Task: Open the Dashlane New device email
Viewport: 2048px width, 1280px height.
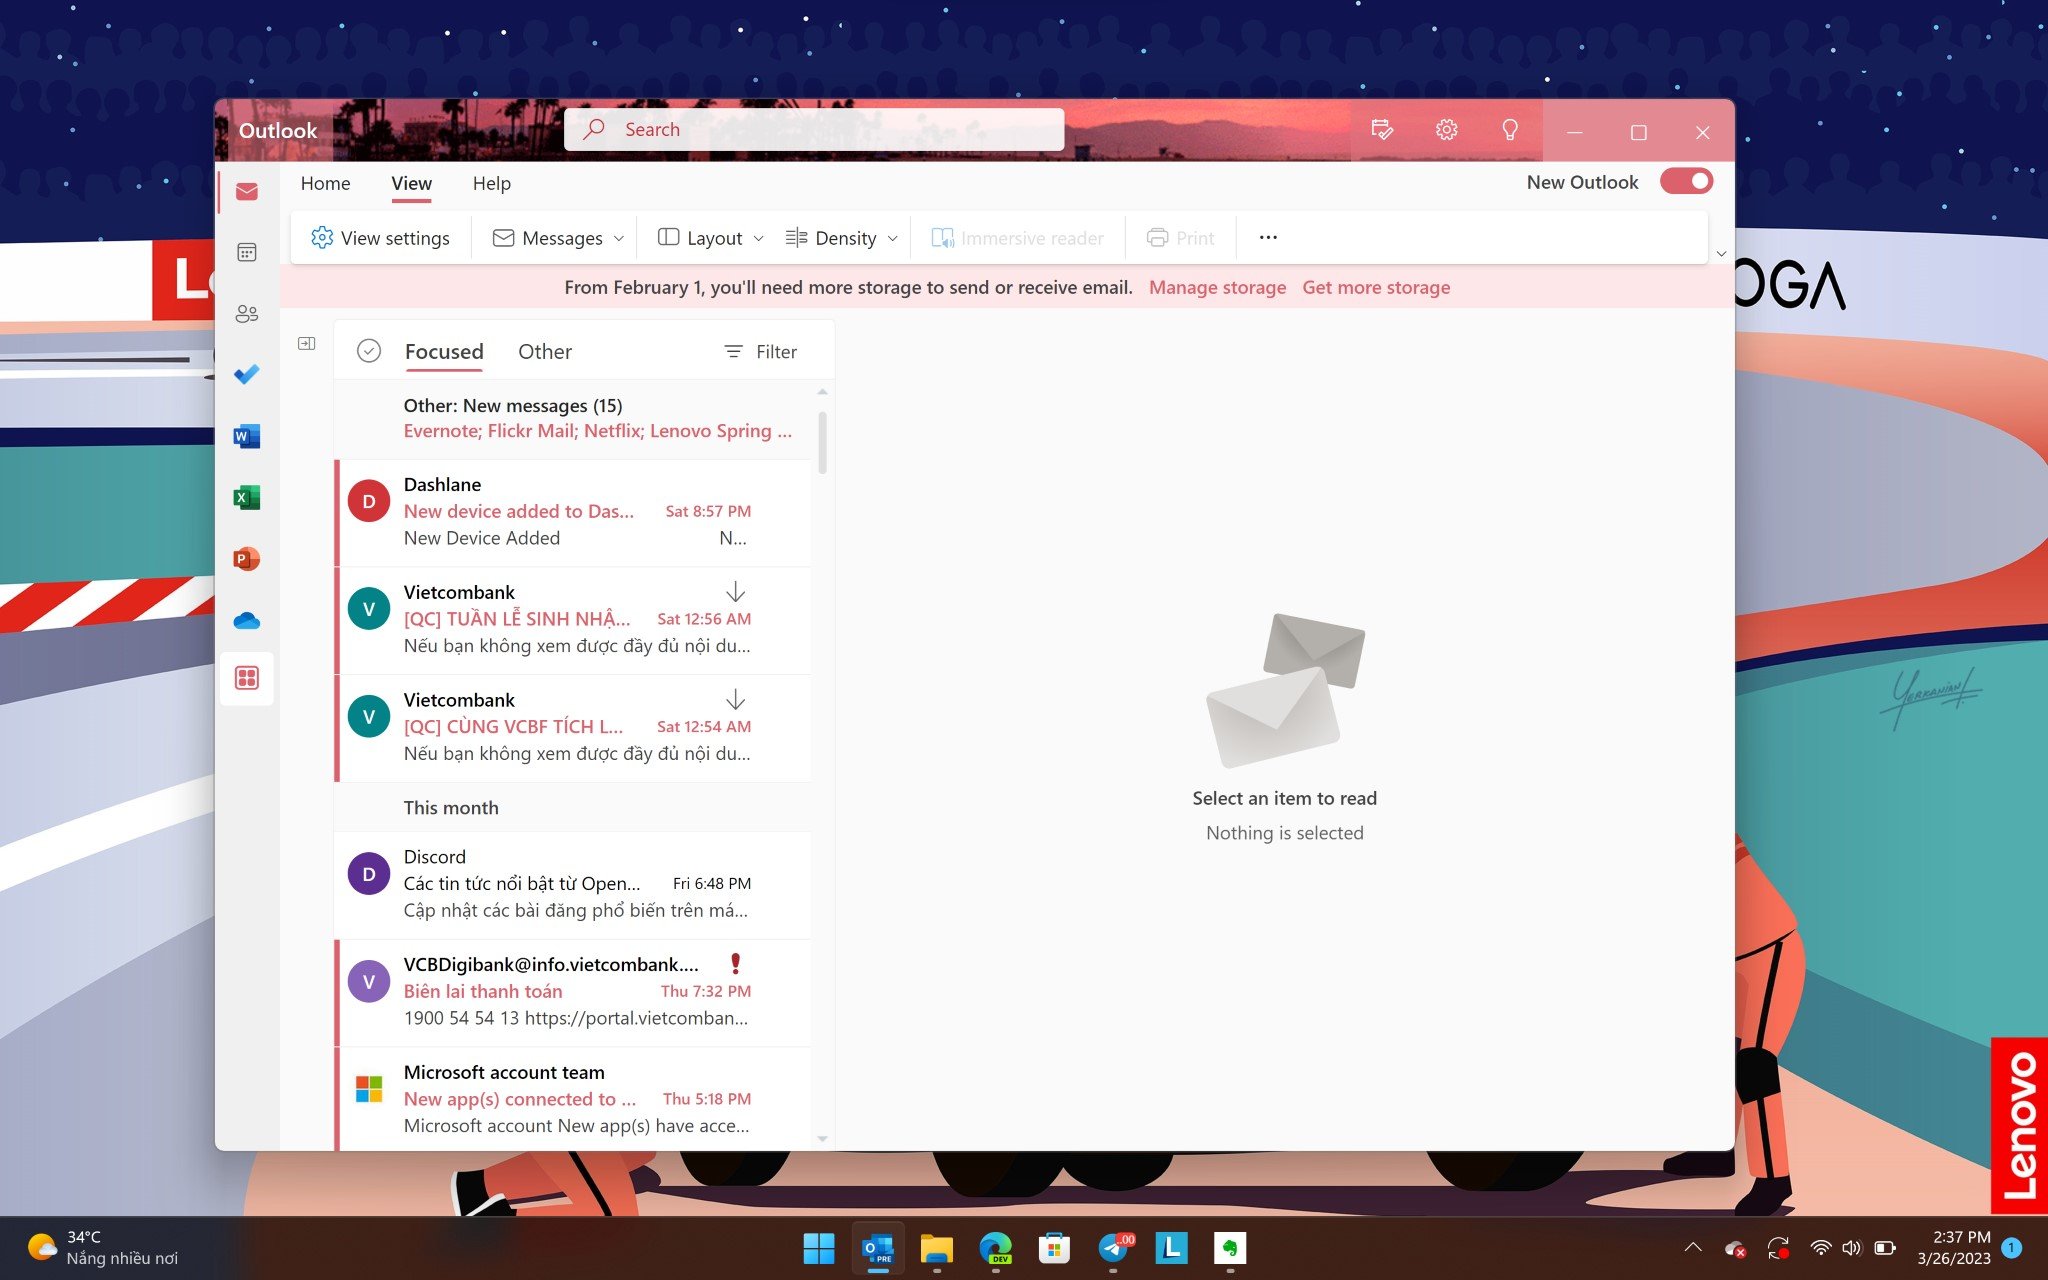Action: click(x=574, y=512)
